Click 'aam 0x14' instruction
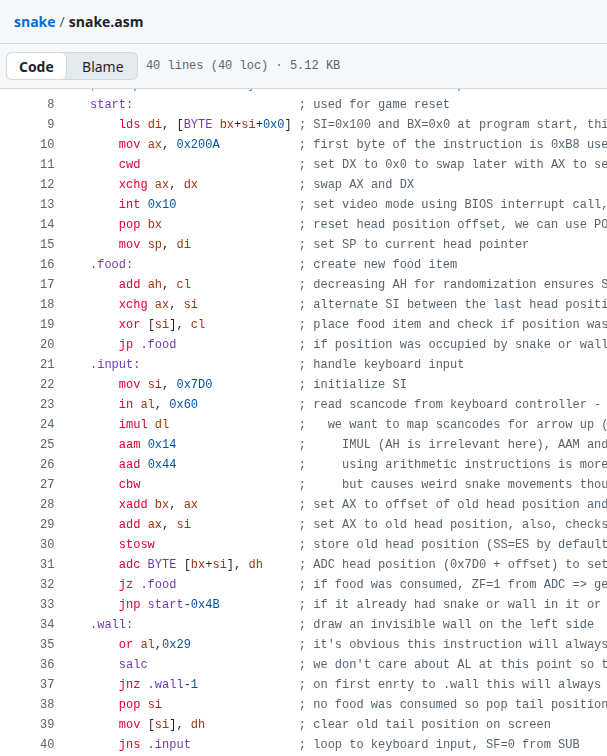The height and width of the screenshot is (756, 607). point(148,444)
